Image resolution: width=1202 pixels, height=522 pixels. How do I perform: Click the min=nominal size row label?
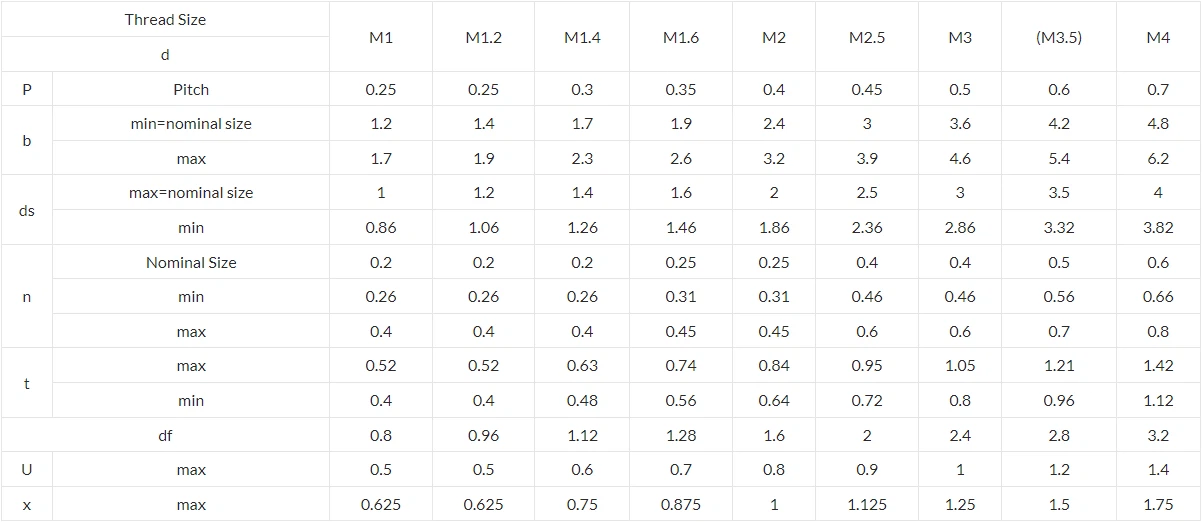coord(191,124)
